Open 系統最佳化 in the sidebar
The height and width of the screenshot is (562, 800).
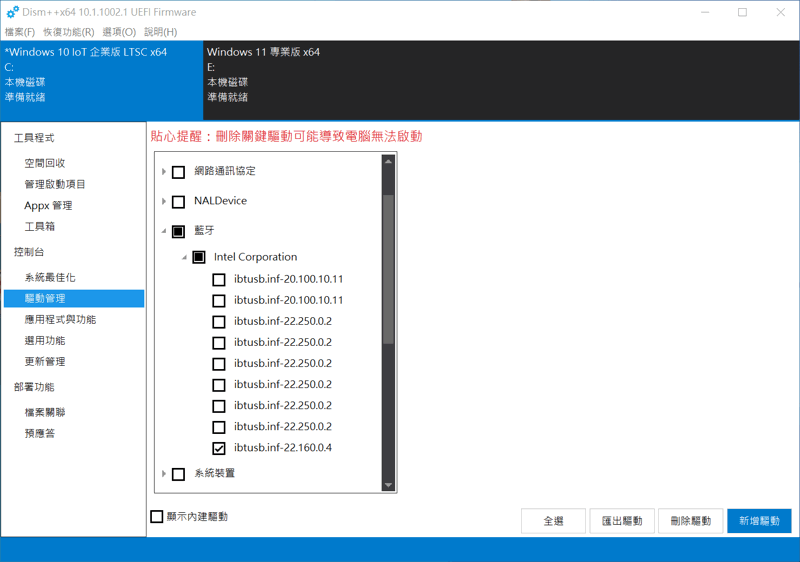(x=49, y=277)
